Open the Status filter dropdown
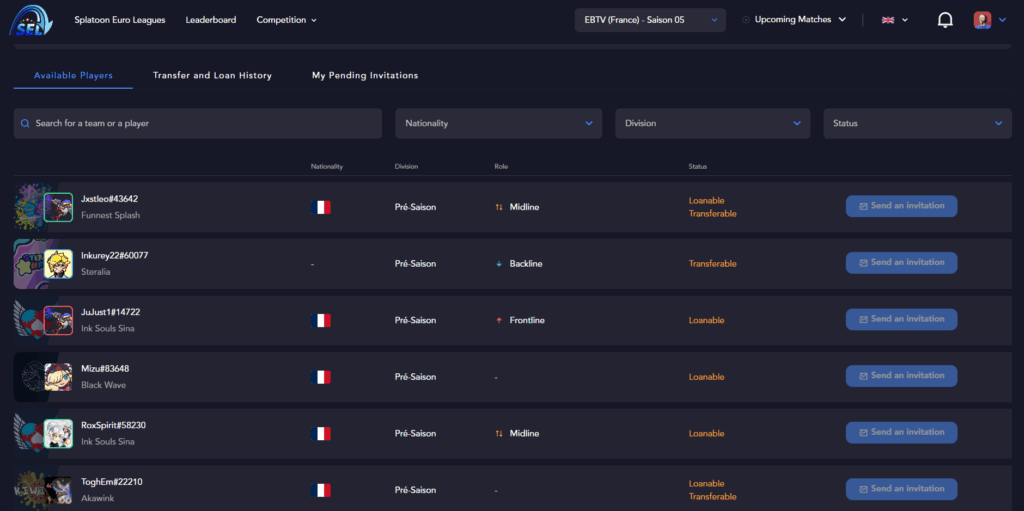1024x511 pixels. pyautogui.click(x=918, y=124)
